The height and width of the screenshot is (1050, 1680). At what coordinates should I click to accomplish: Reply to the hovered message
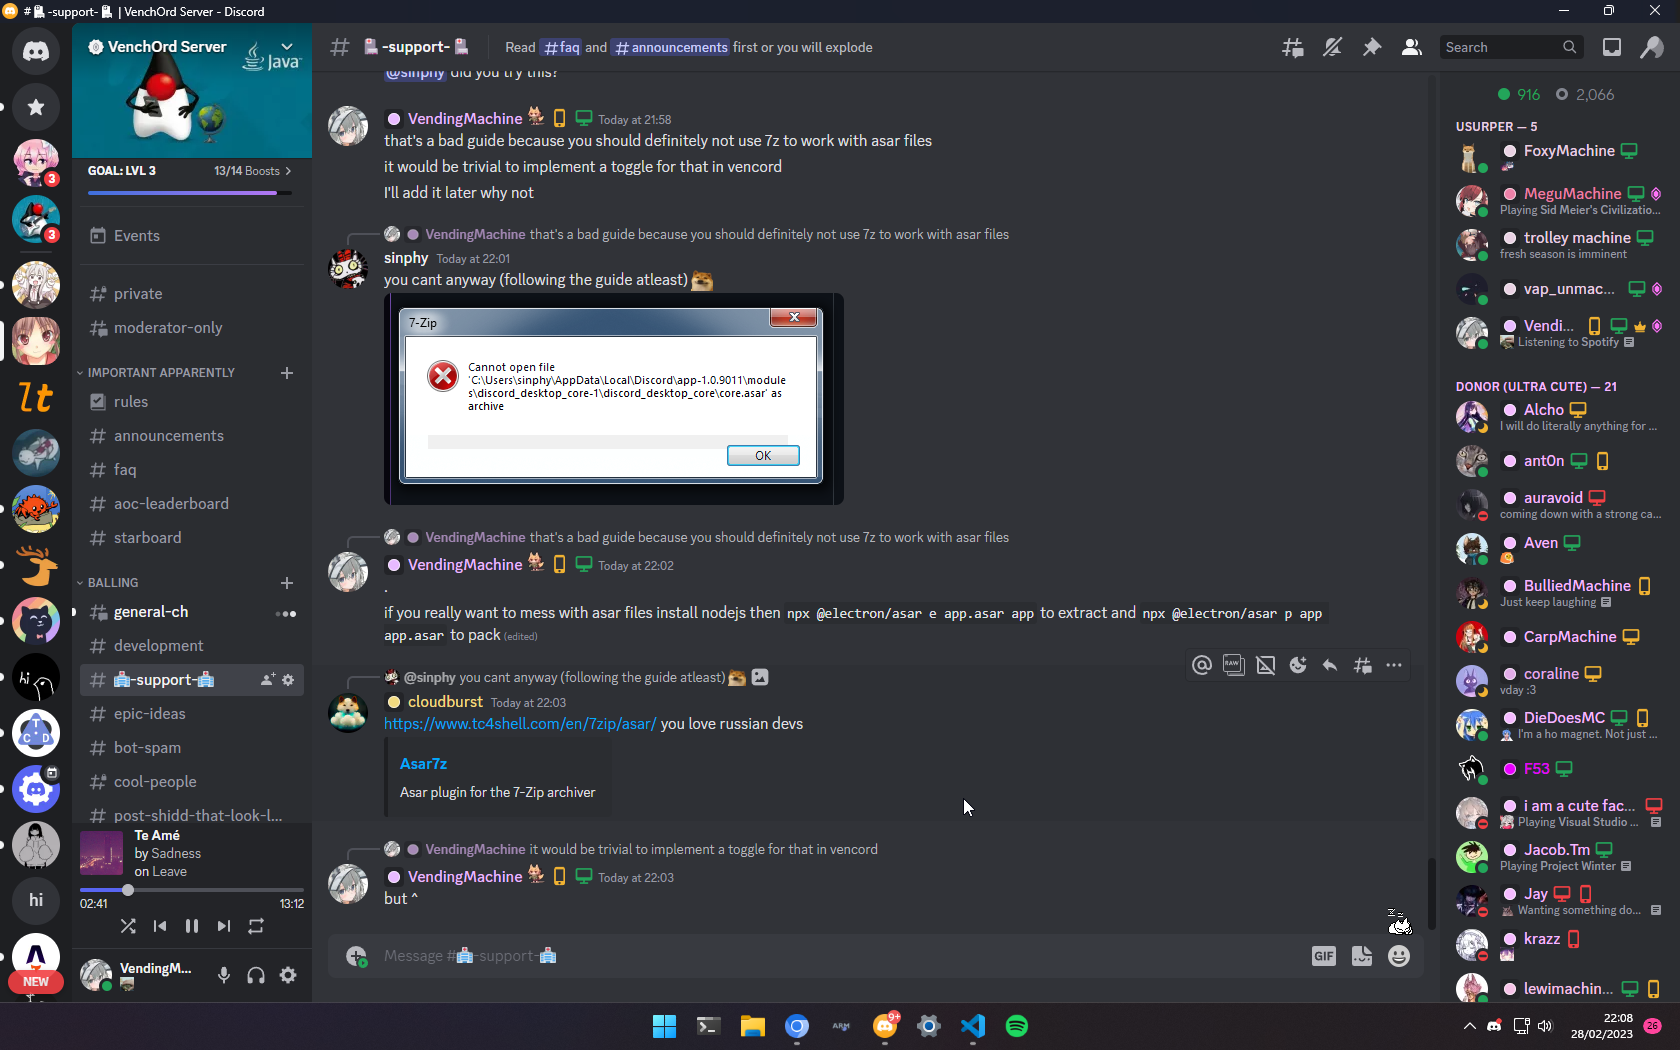tap(1330, 665)
